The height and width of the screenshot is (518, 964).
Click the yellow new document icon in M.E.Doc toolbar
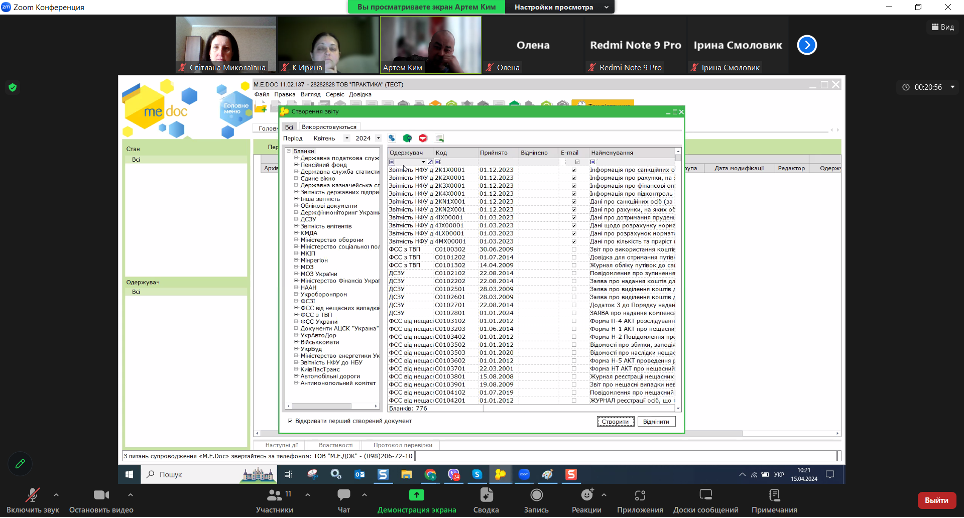261,108
